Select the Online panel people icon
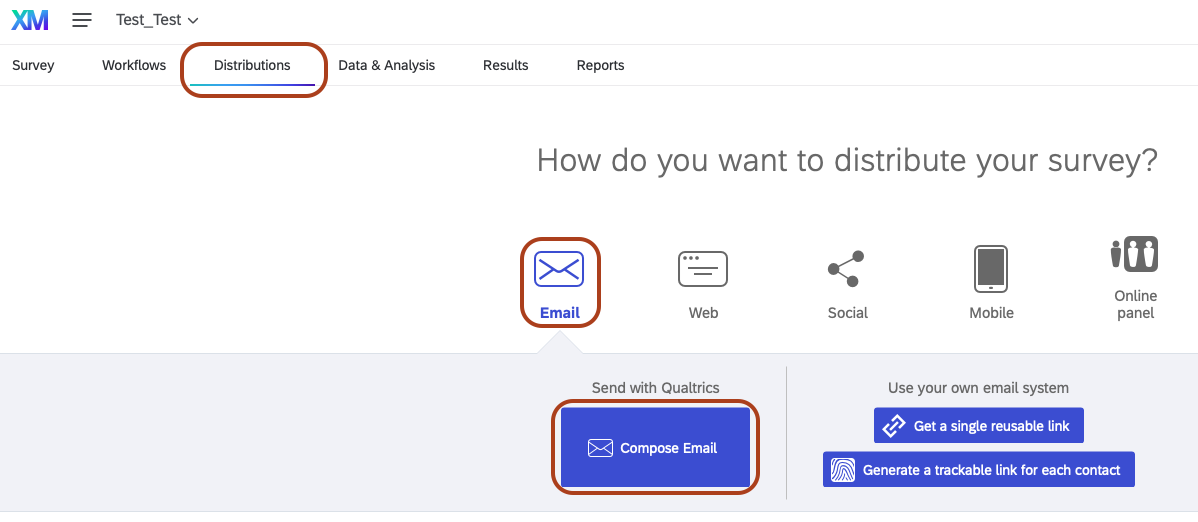This screenshot has height=522, width=1198. 1135,254
